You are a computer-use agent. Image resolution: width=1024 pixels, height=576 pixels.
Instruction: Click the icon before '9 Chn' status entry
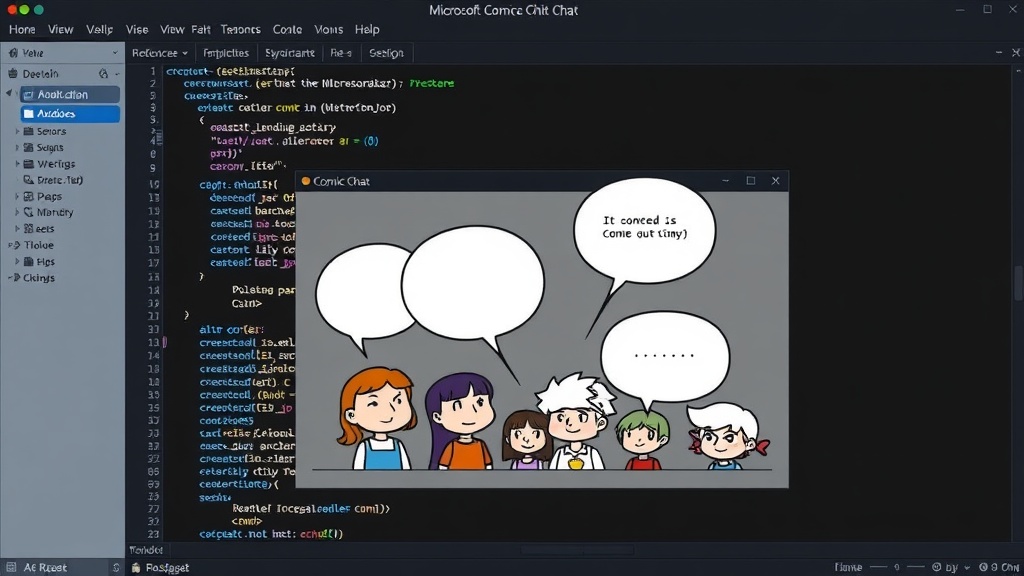984,568
